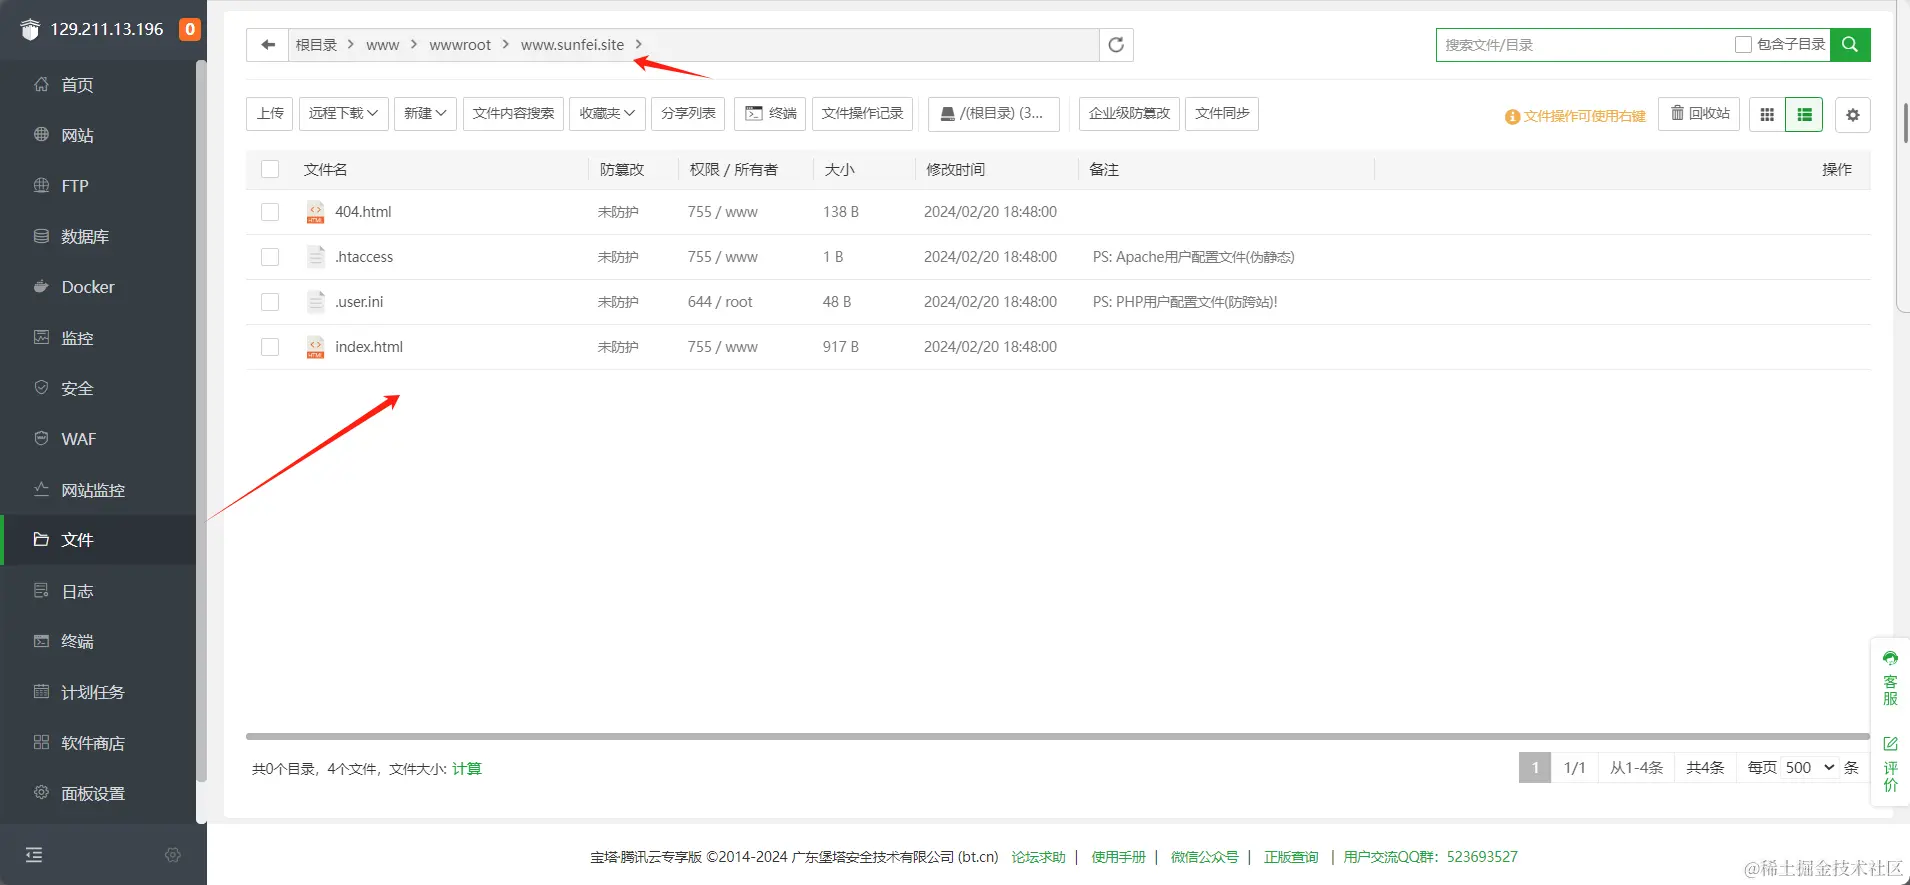1910x885 pixels.
Task: Open the 使用手册 footer link
Action: tap(1118, 857)
